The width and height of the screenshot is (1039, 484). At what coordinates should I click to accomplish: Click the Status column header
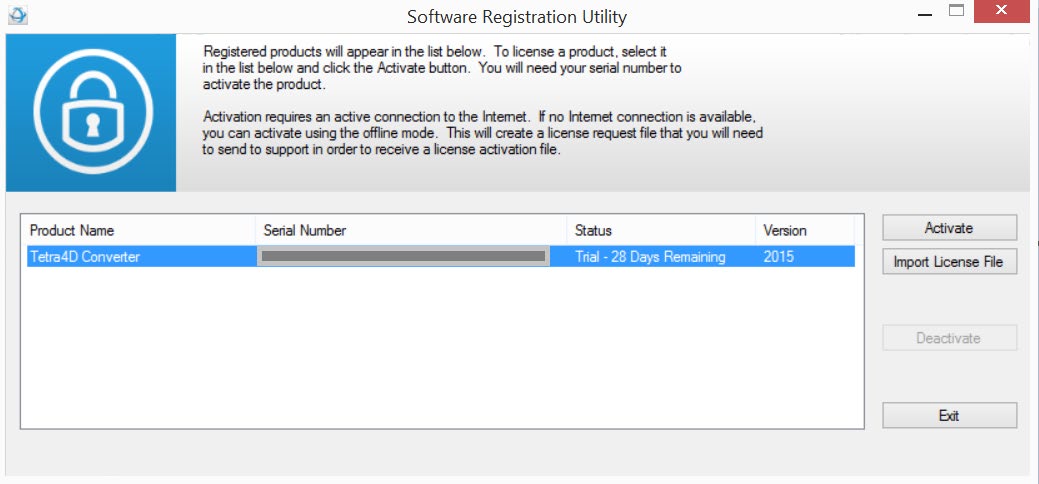coord(661,231)
